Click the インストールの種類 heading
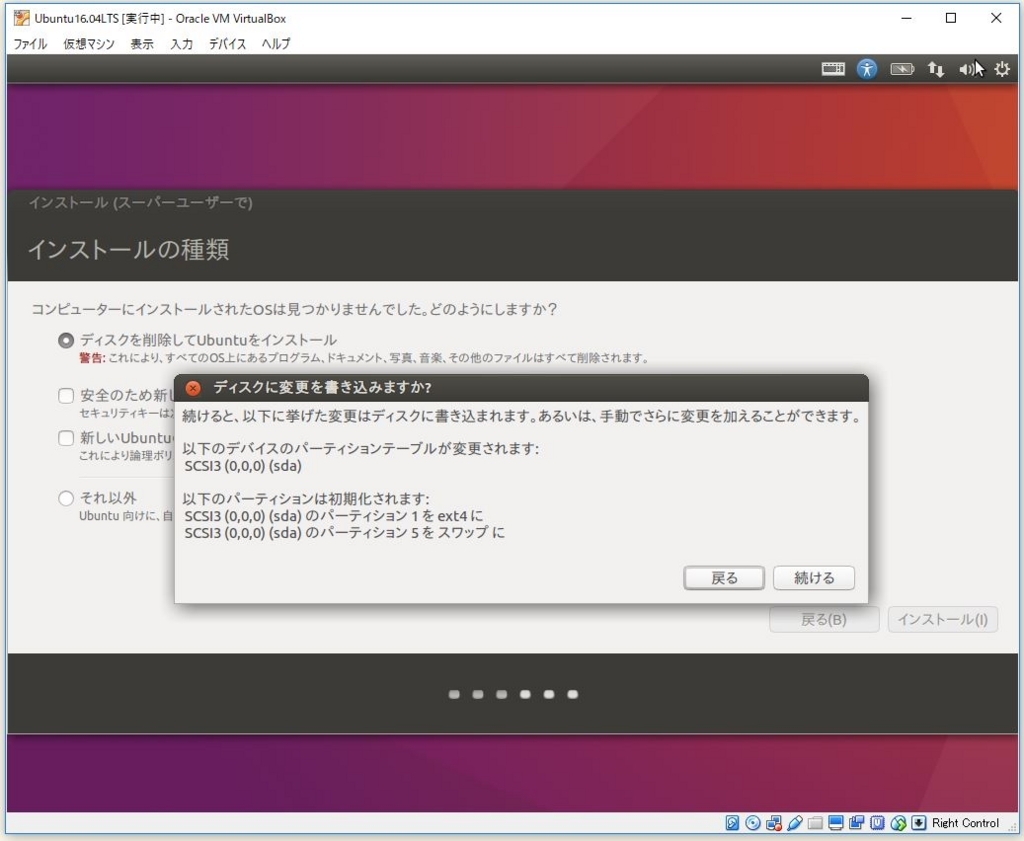Viewport: 1024px width, 841px height. tap(129, 249)
